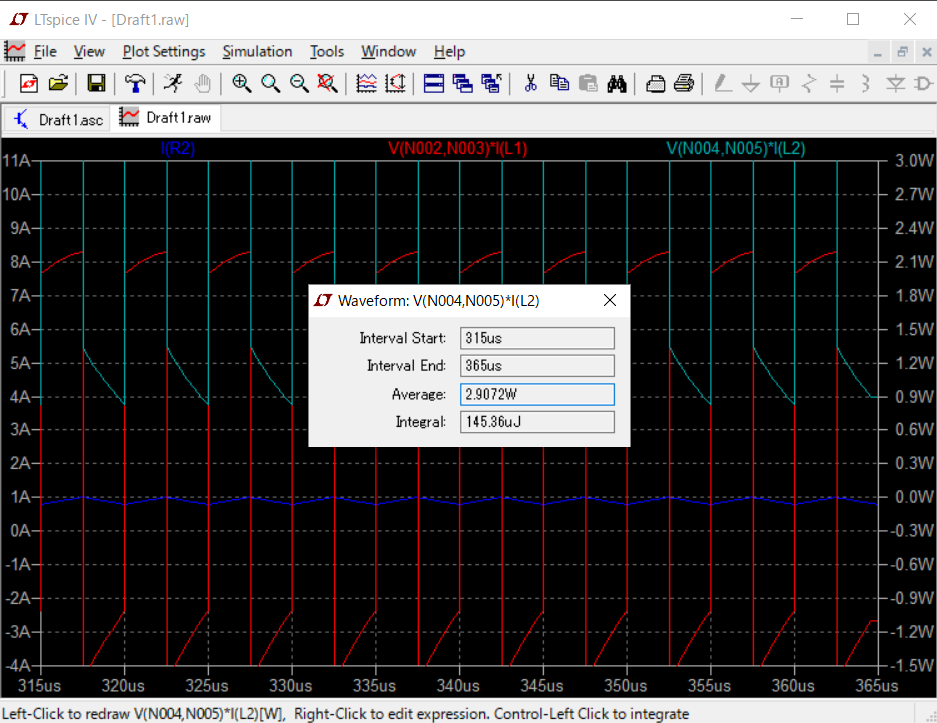Viewport: 937px width, 723px height.
Task: Select the Zoom In magnifier icon
Action: click(x=241, y=83)
